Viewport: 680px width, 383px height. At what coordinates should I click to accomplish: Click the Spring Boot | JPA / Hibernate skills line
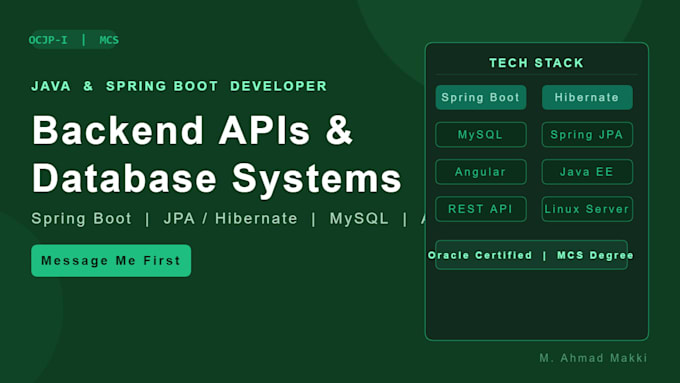228,218
